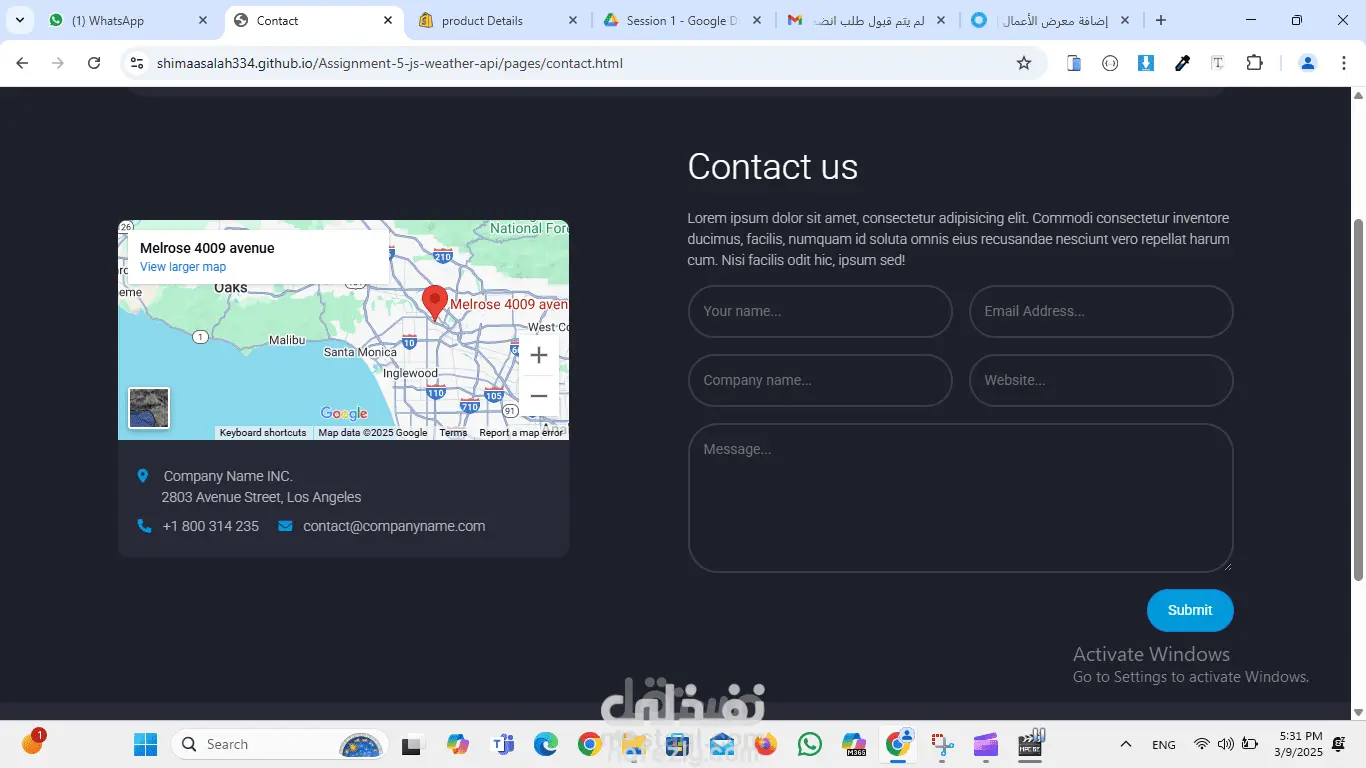The image size is (1366, 768).
Task: Click the red map pin marker
Action: click(434, 302)
